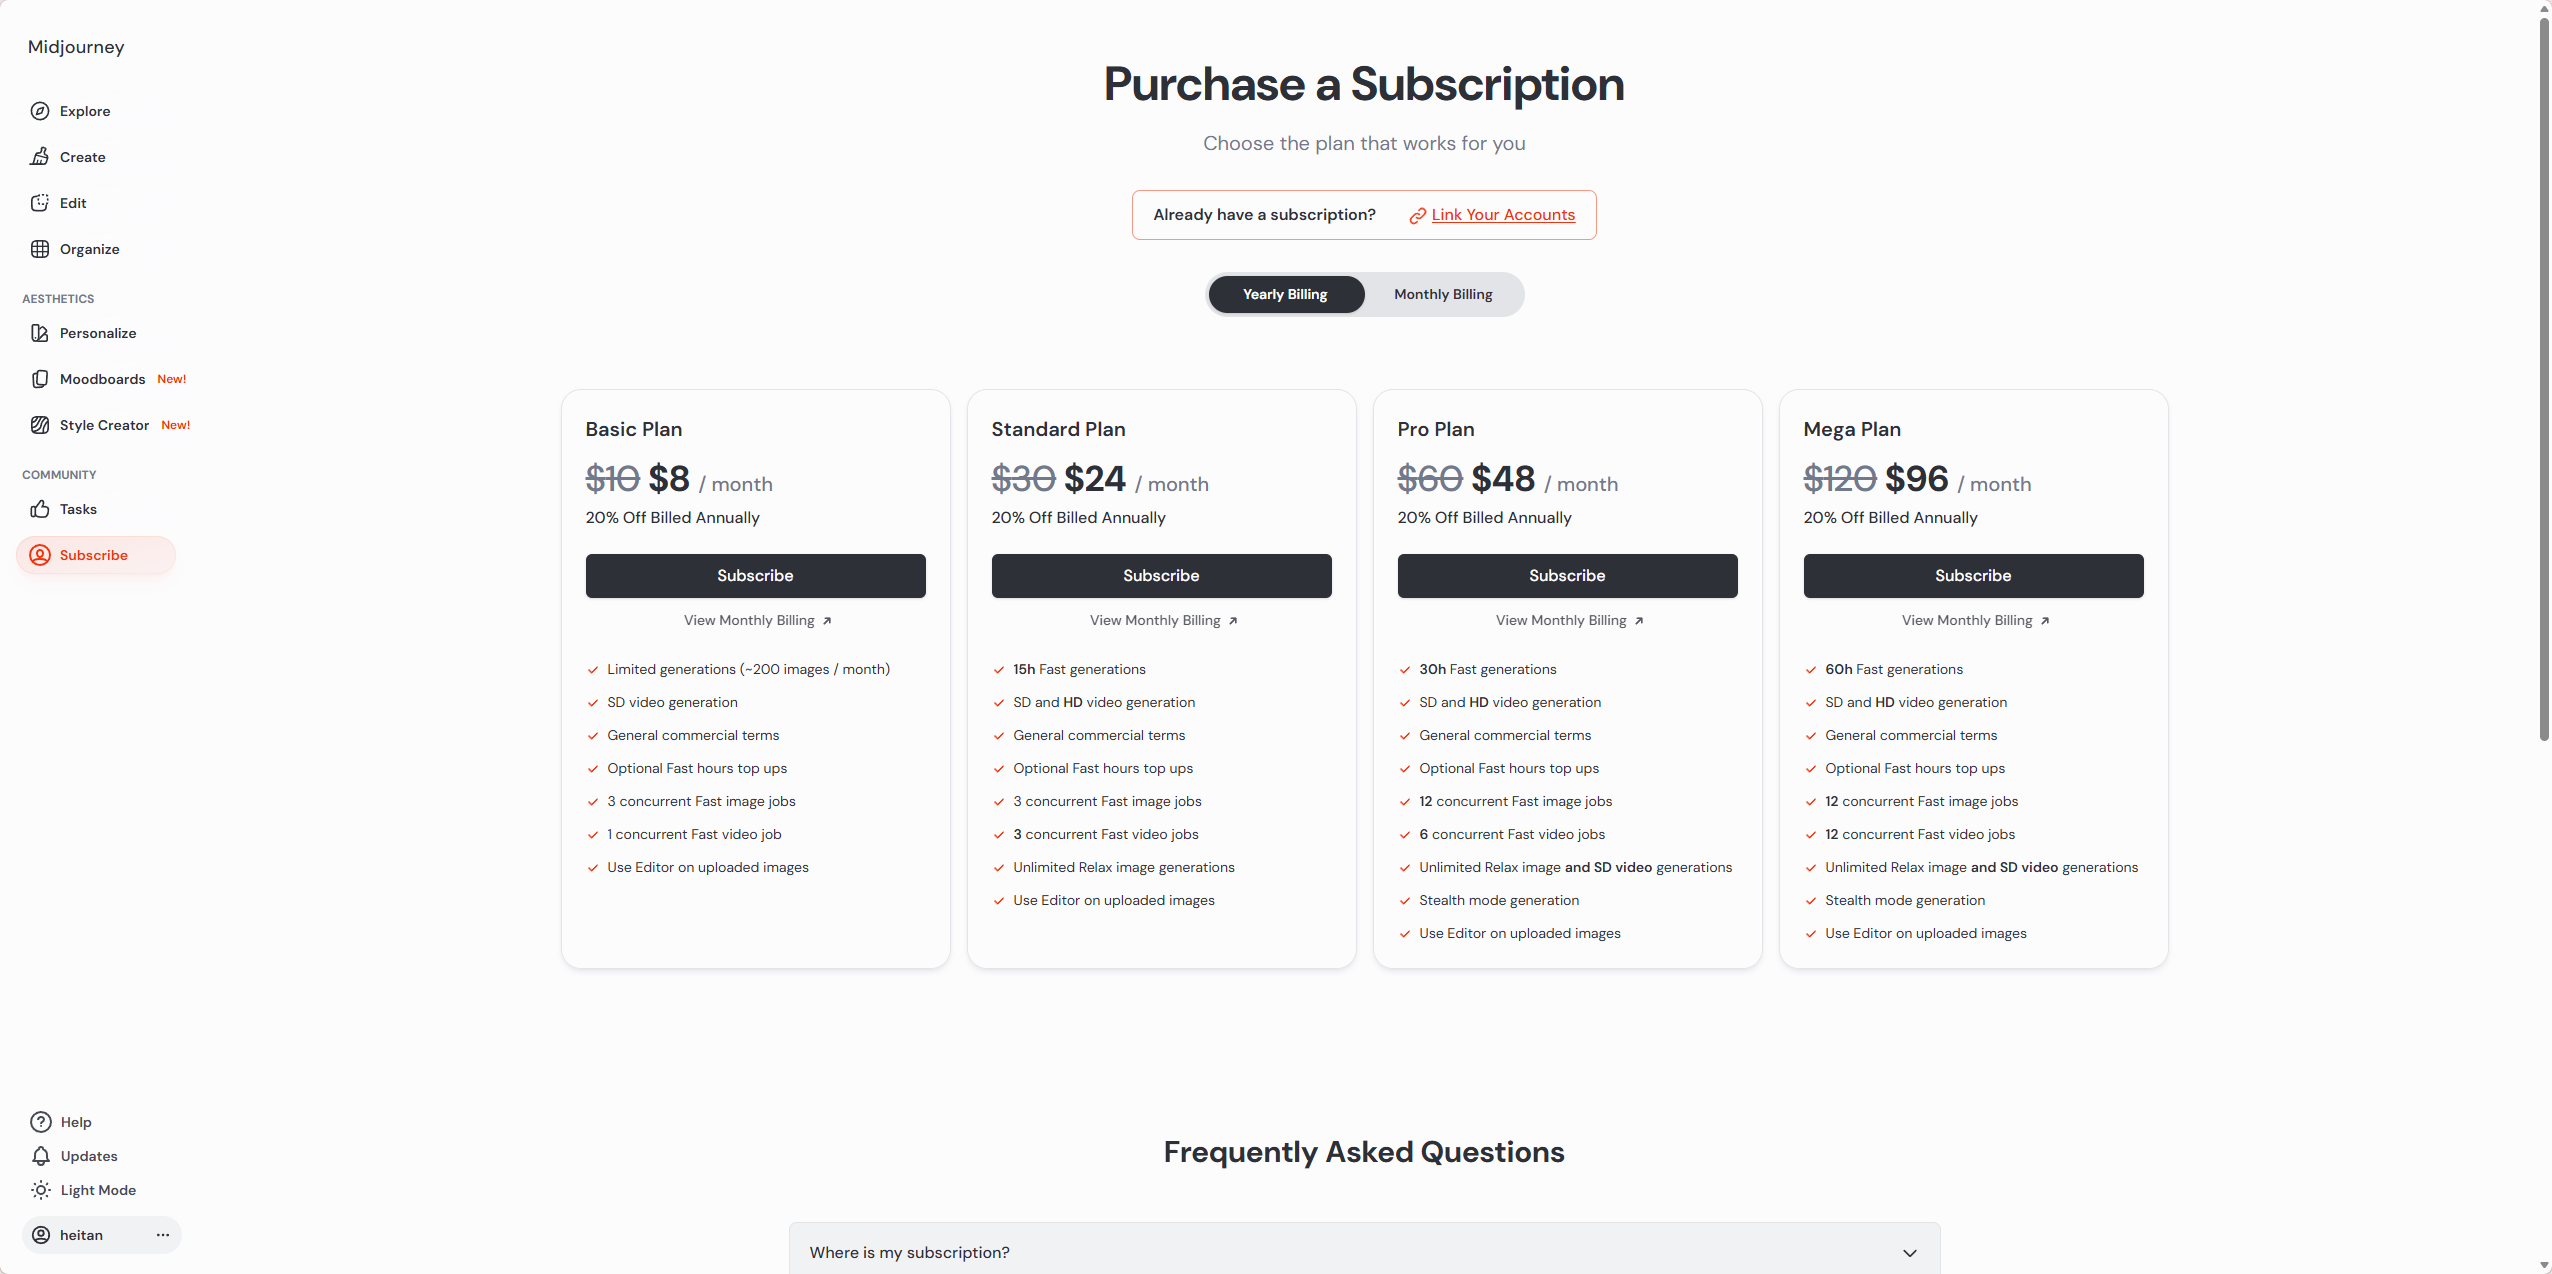The height and width of the screenshot is (1274, 2552).
Task: Open the Tasks thumbs-up icon
Action: (40, 509)
